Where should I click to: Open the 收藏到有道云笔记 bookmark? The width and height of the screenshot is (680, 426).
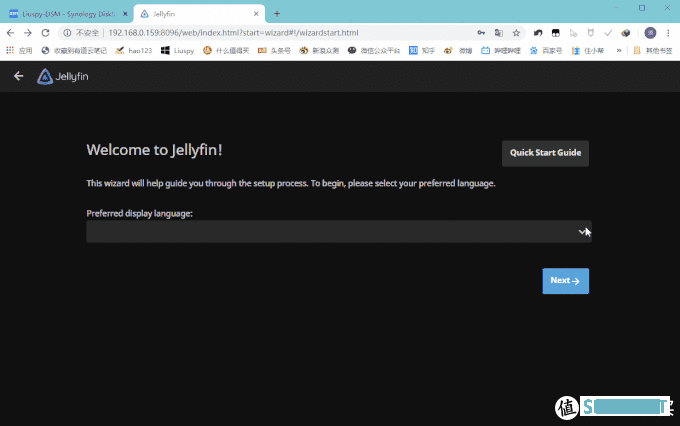click(x=74, y=50)
